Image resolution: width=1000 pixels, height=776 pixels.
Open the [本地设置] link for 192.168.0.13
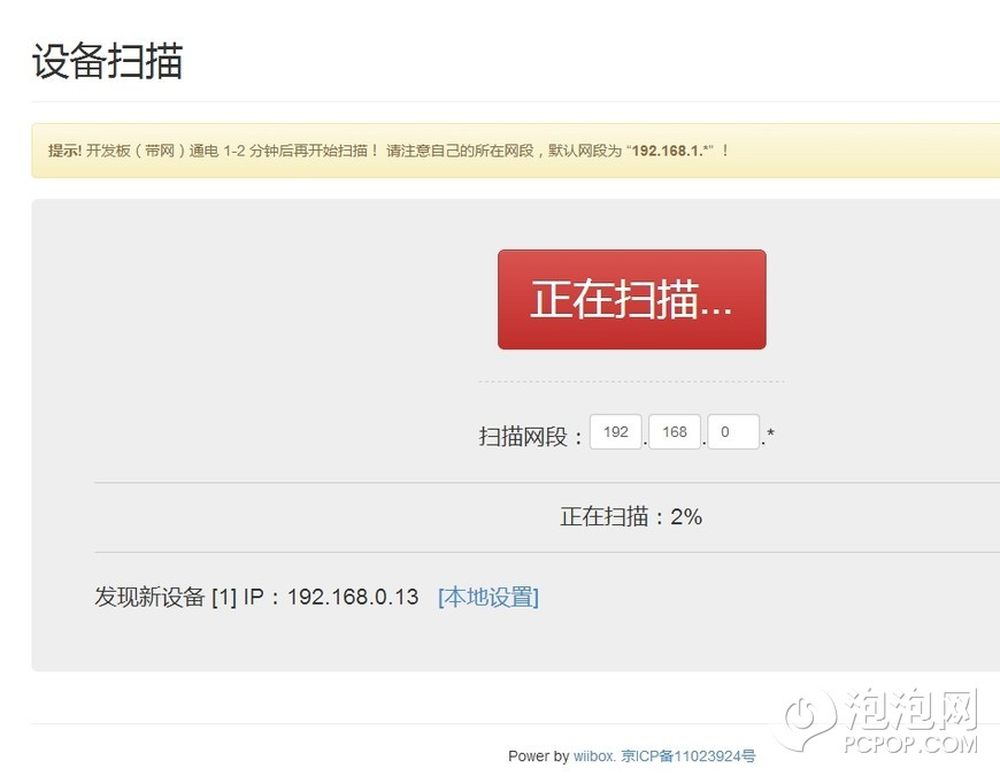[x=489, y=597]
